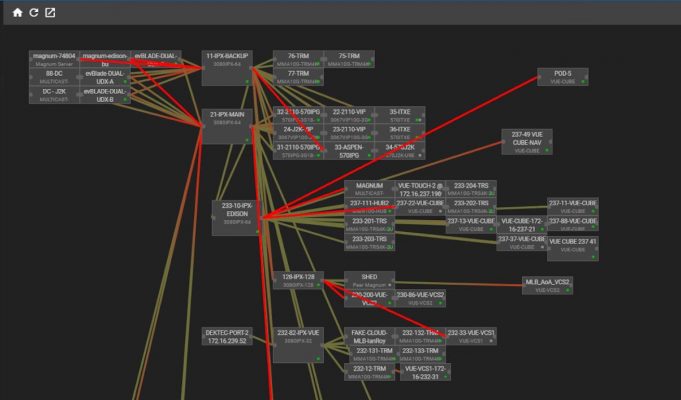Screen dimensions: 681x400
Task: Select the 232-12-TRM node
Action: point(370,372)
